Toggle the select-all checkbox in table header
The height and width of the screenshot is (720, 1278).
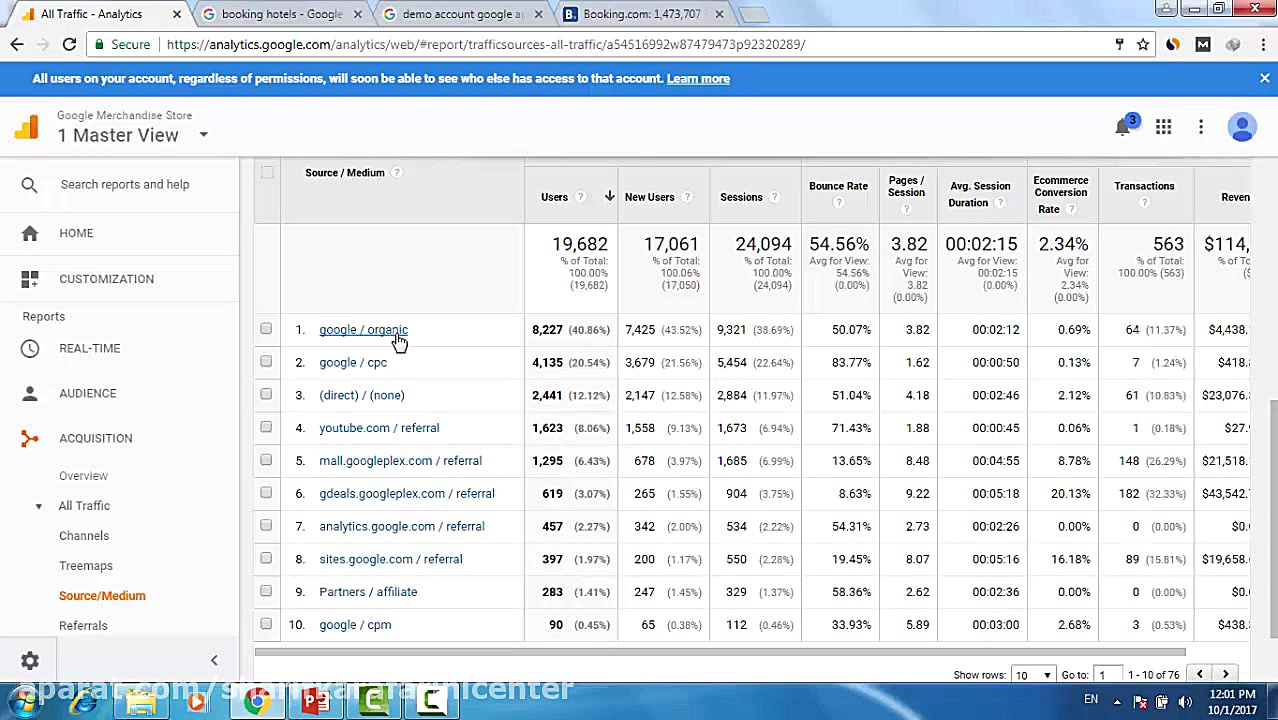[267, 173]
